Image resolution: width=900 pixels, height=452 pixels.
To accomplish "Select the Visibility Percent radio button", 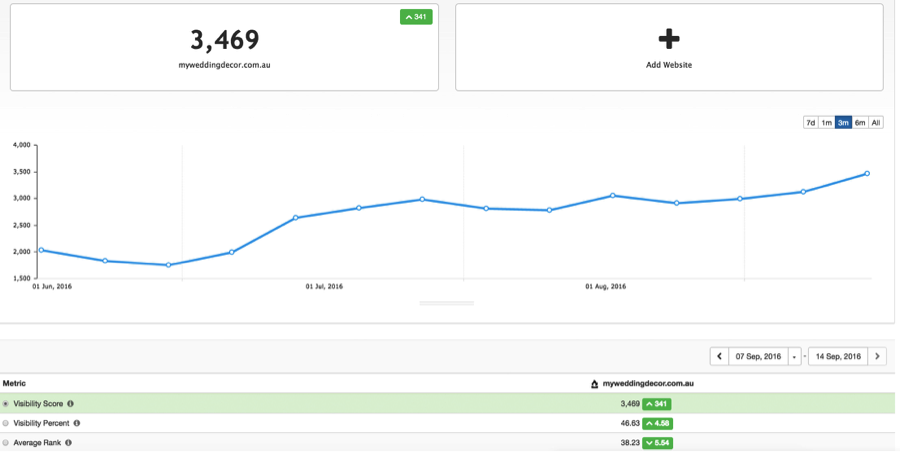I will [x=6, y=423].
